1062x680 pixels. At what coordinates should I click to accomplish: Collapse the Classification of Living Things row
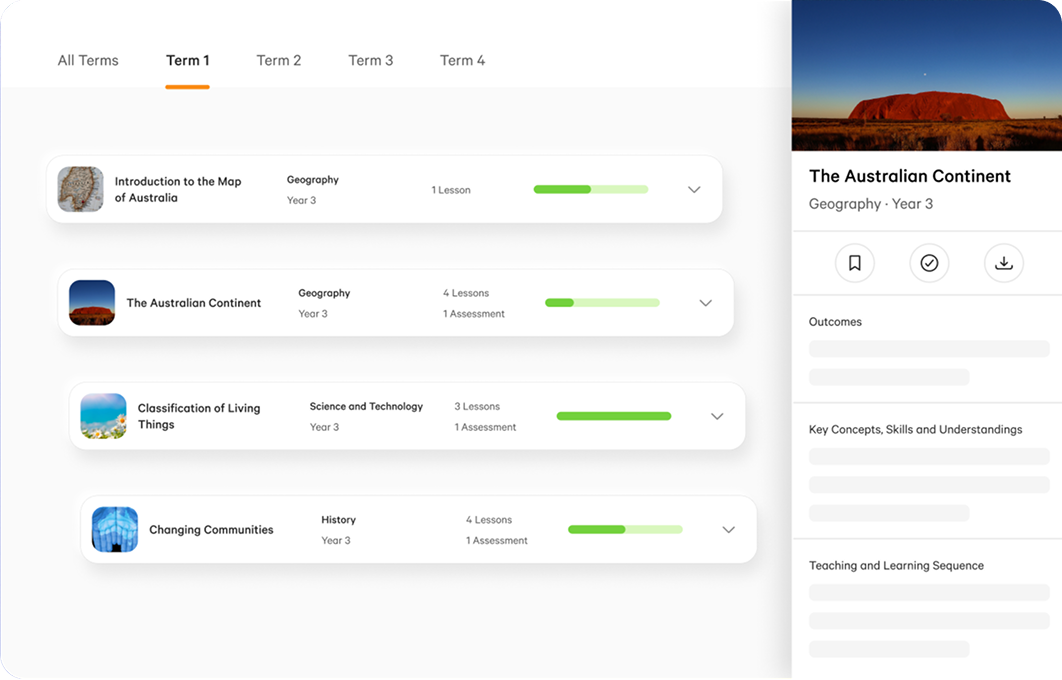coord(717,416)
